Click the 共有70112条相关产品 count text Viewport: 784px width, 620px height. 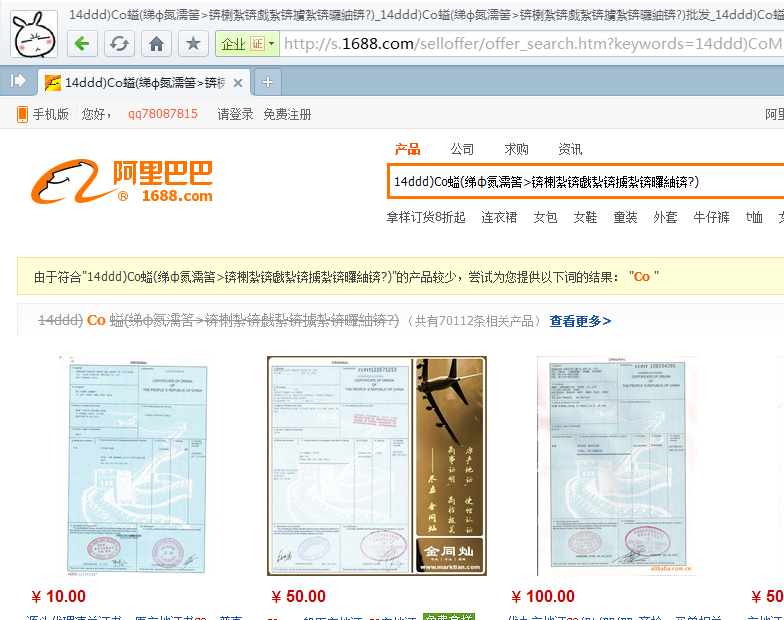pos(474,321)
